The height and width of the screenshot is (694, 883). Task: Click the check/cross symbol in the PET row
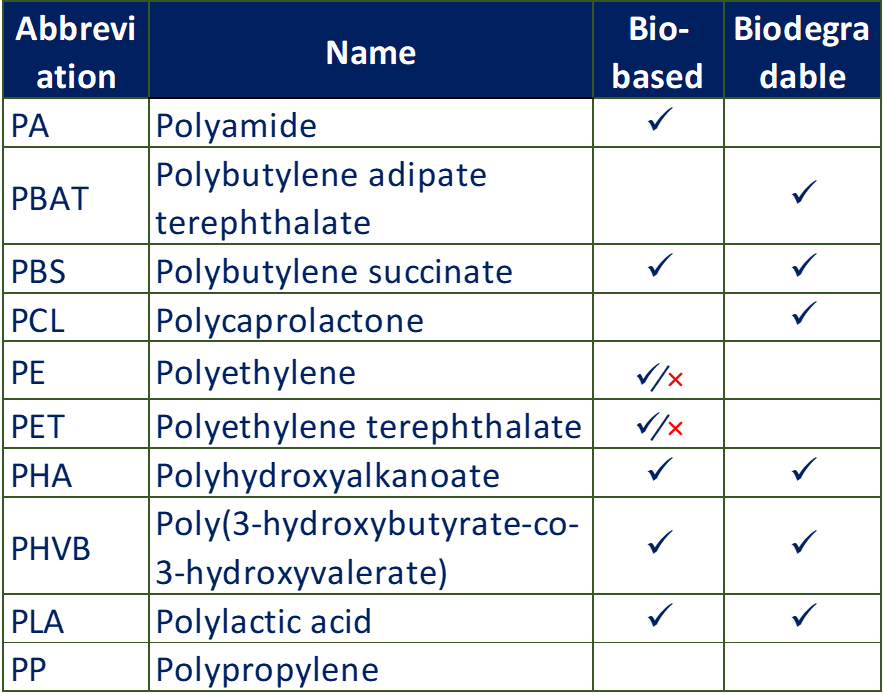tap(659, 428)
